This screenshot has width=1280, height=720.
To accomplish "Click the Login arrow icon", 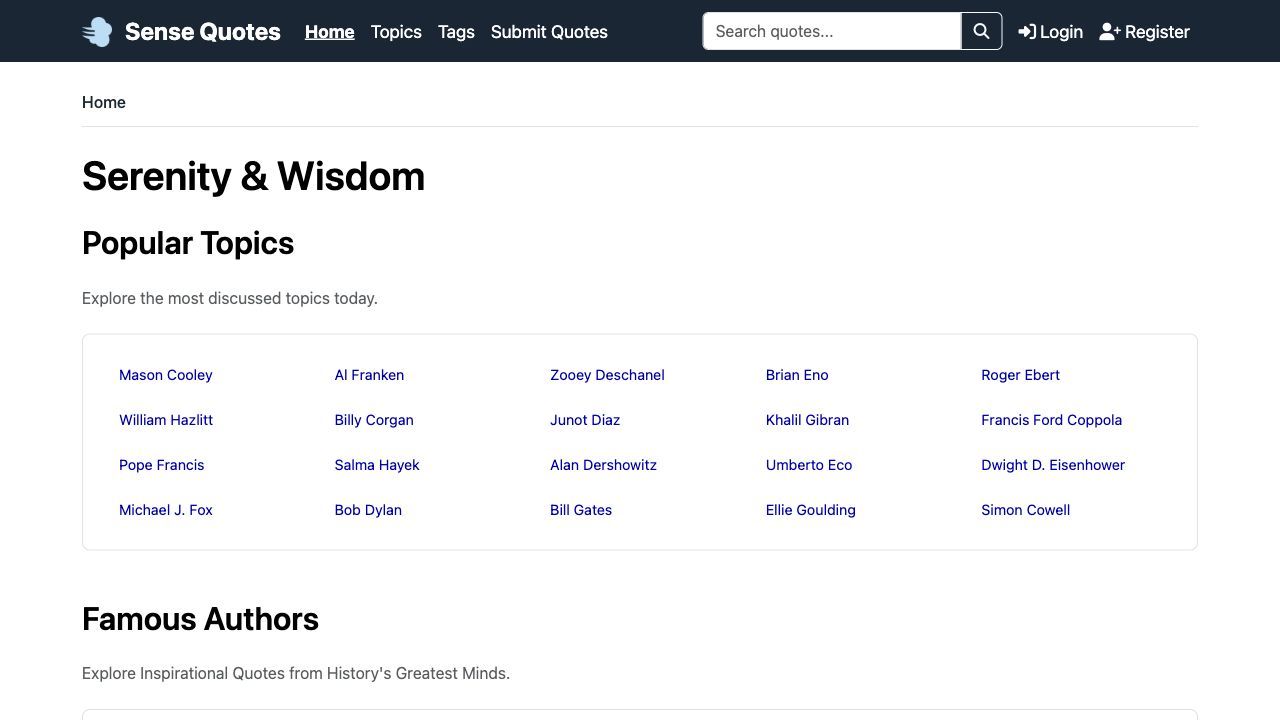I will 1027,32.
